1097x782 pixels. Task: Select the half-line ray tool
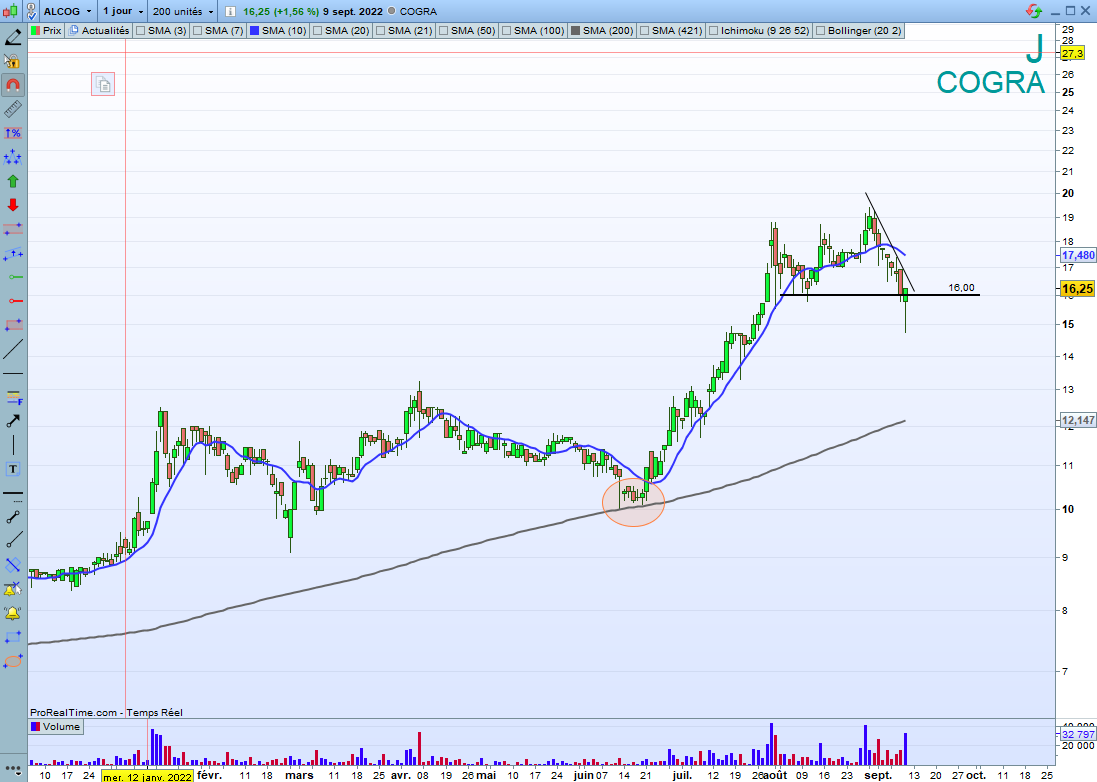pos(13,541)
